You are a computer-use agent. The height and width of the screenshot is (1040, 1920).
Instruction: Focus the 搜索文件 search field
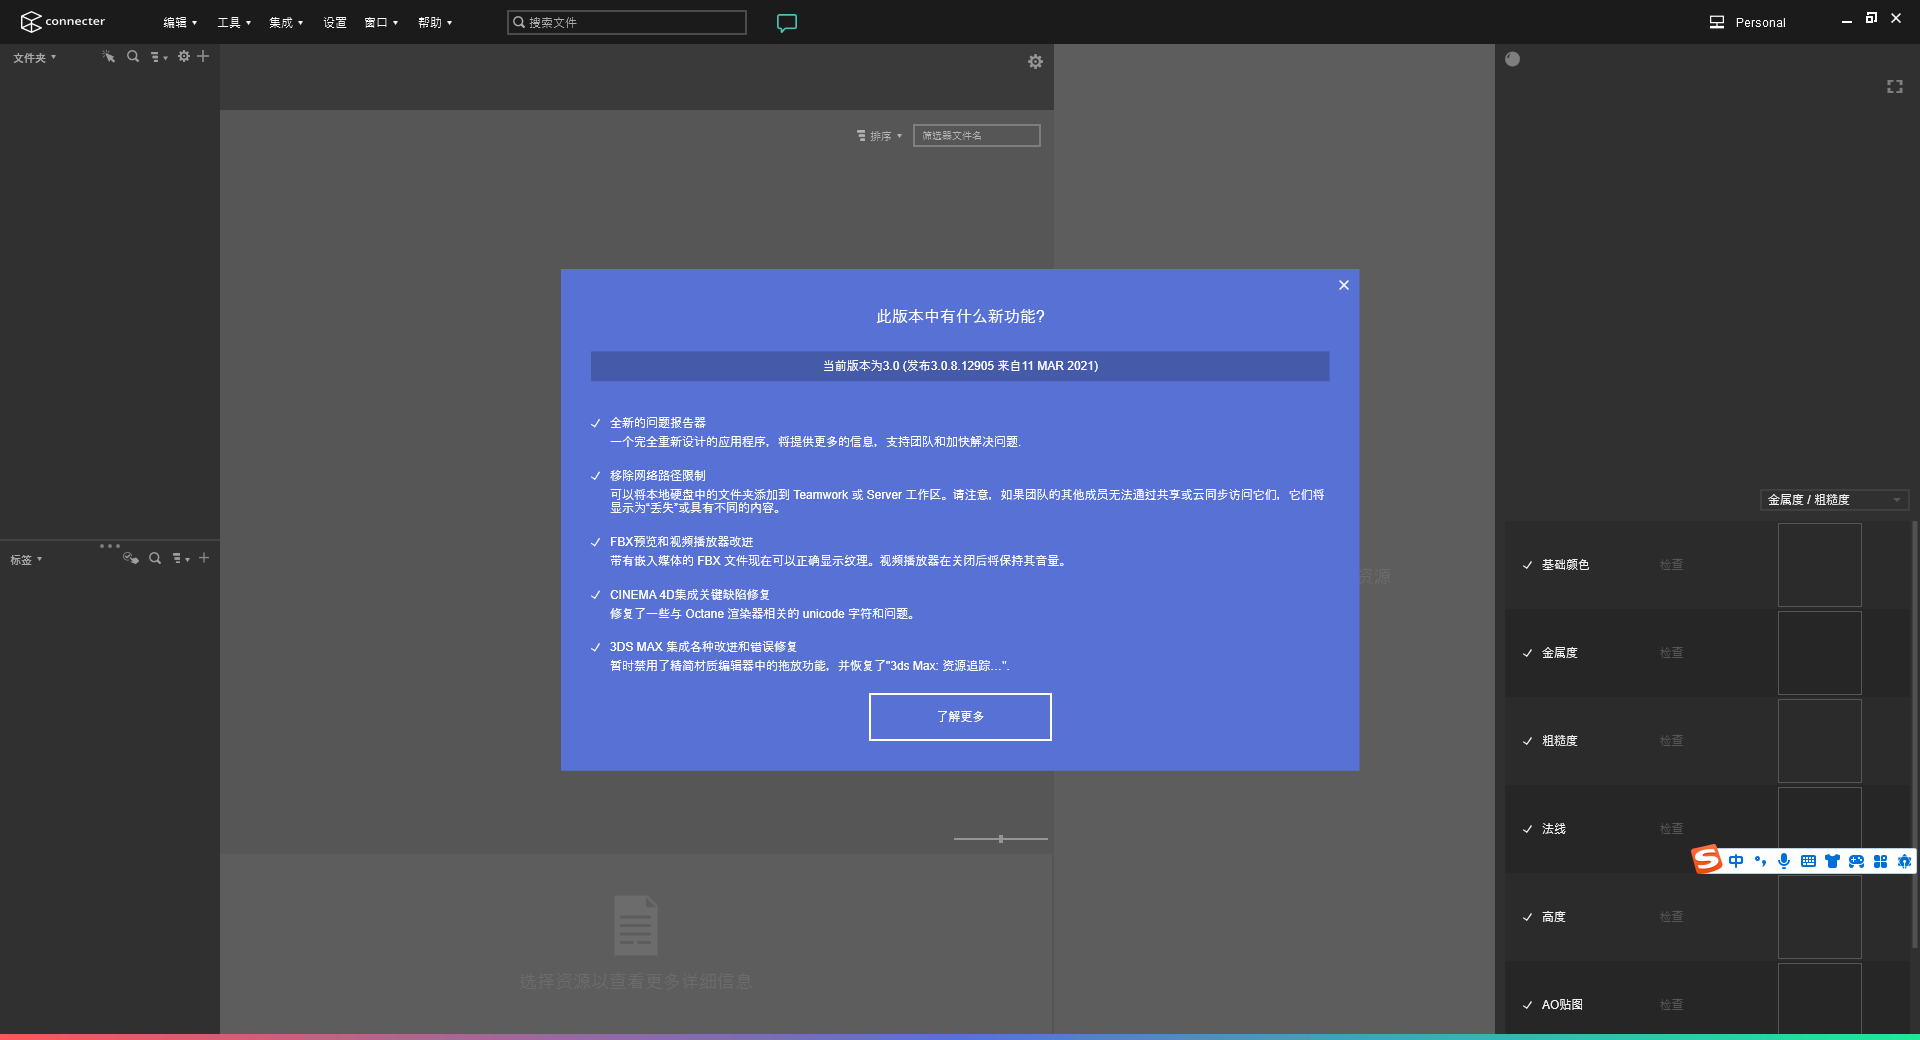(x=627, y=22)
